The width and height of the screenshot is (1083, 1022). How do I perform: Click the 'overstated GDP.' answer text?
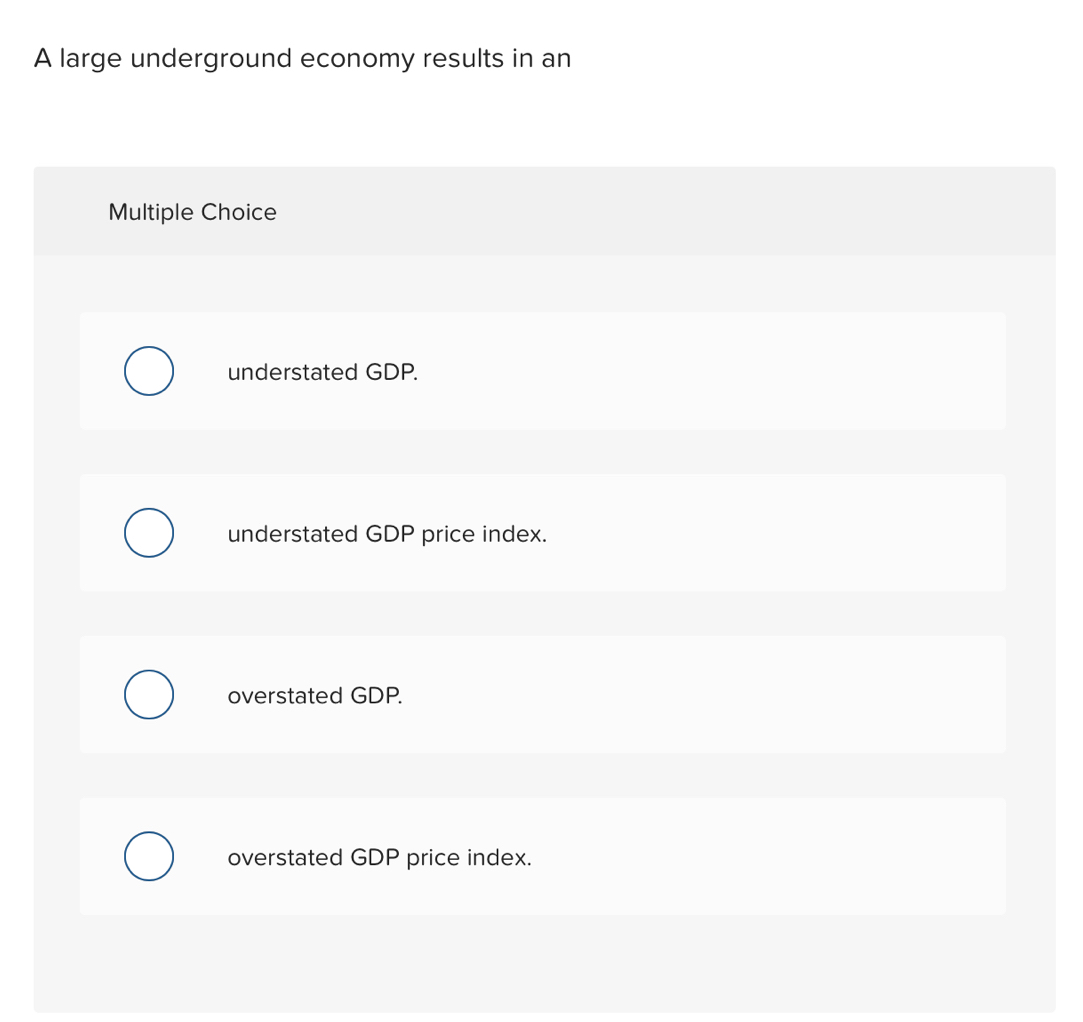[x=314, y=696]
